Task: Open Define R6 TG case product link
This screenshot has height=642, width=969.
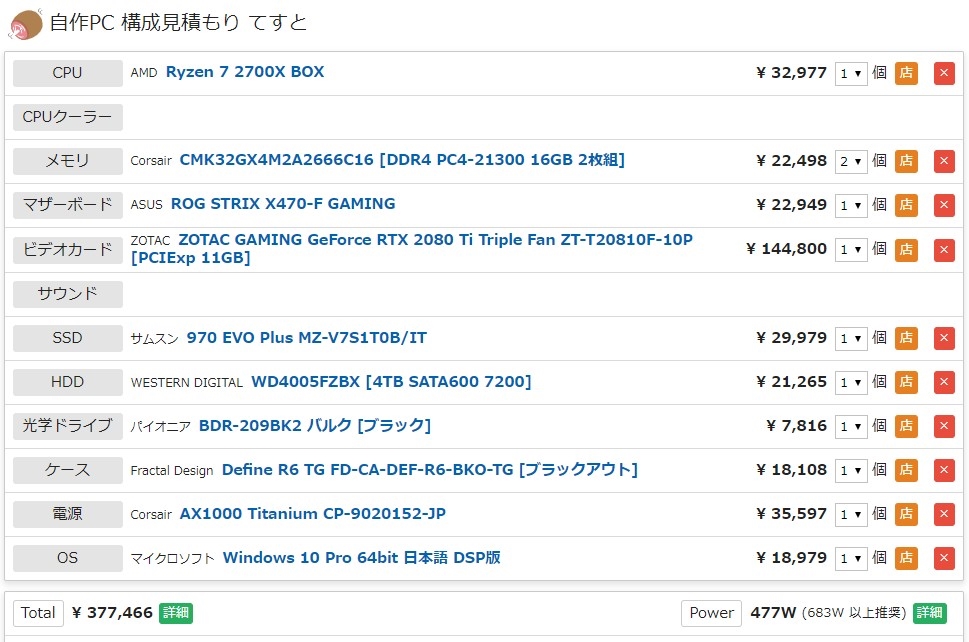Action: pyautogui.click(x=429, y=470)
